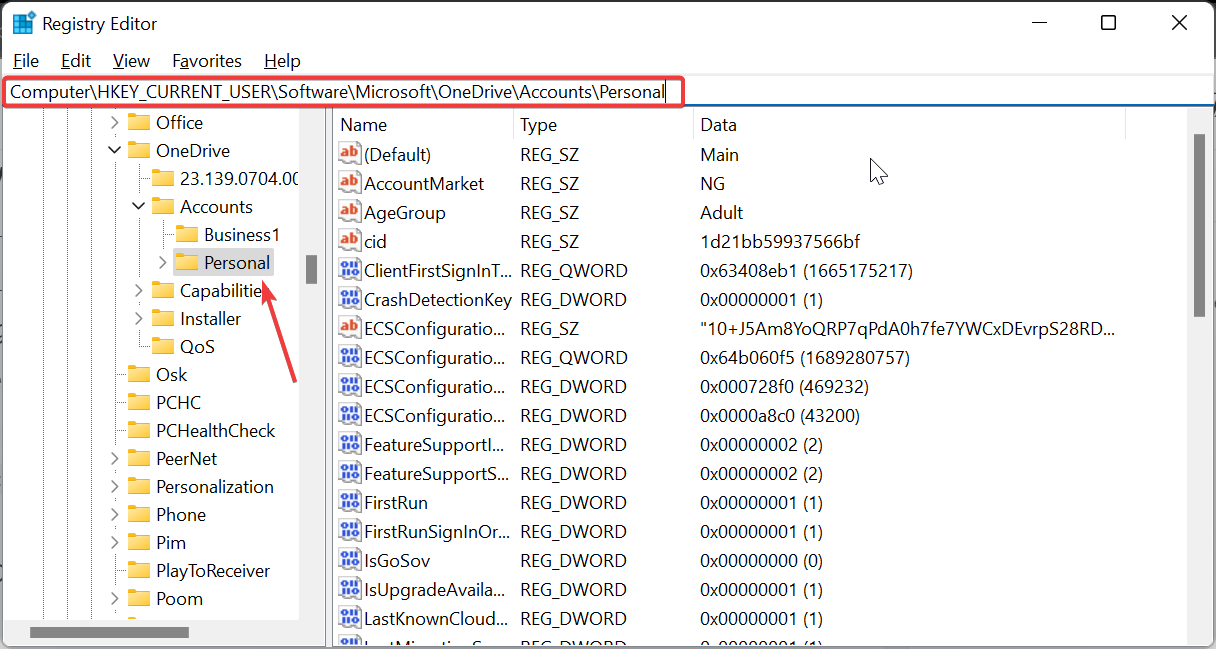Screen dimensions: 1216x649
Task: Click the data value '1d21bb59937566bf'
Action: 780,241
